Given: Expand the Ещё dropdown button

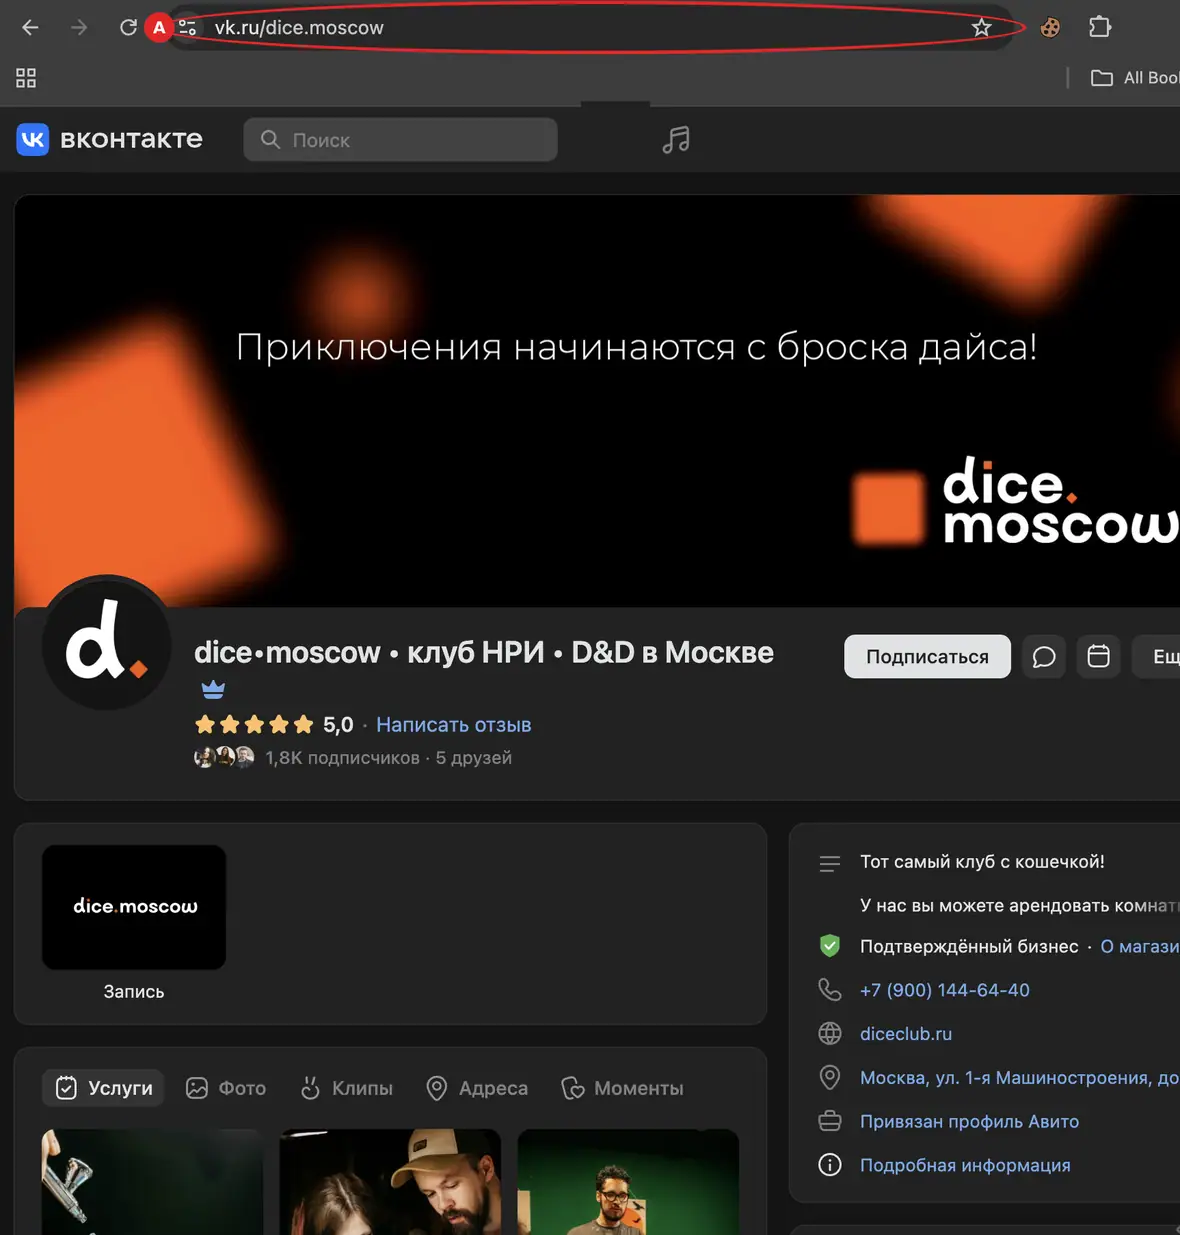Looking at the screenshot, I should click(x=1157, y=656).
